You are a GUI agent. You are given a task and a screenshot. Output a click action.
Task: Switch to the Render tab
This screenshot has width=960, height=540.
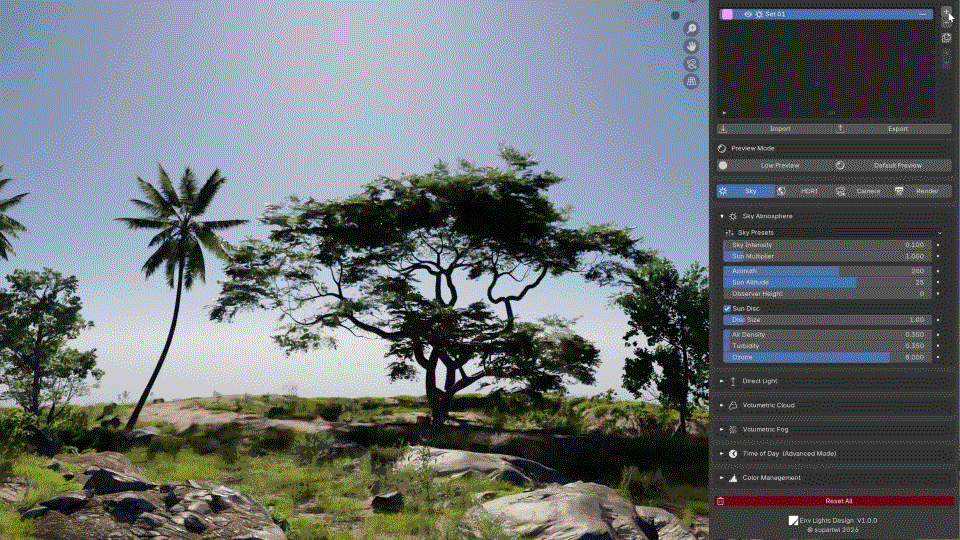pyautogui.click(x=923, y=191)
